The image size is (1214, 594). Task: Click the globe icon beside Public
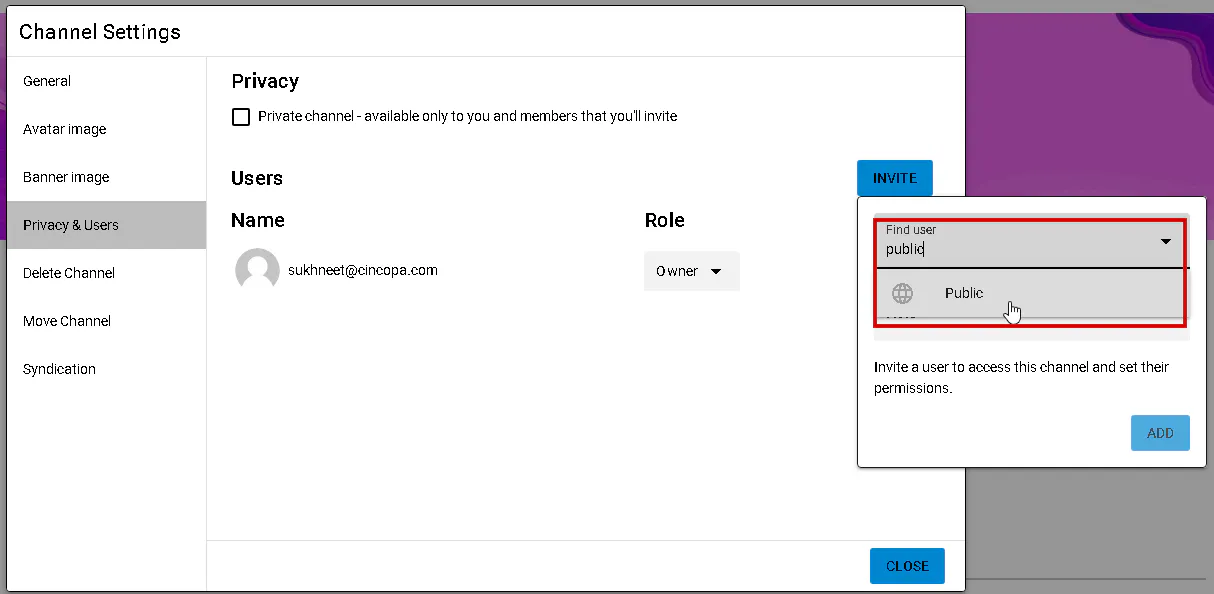tap(902, 293)
